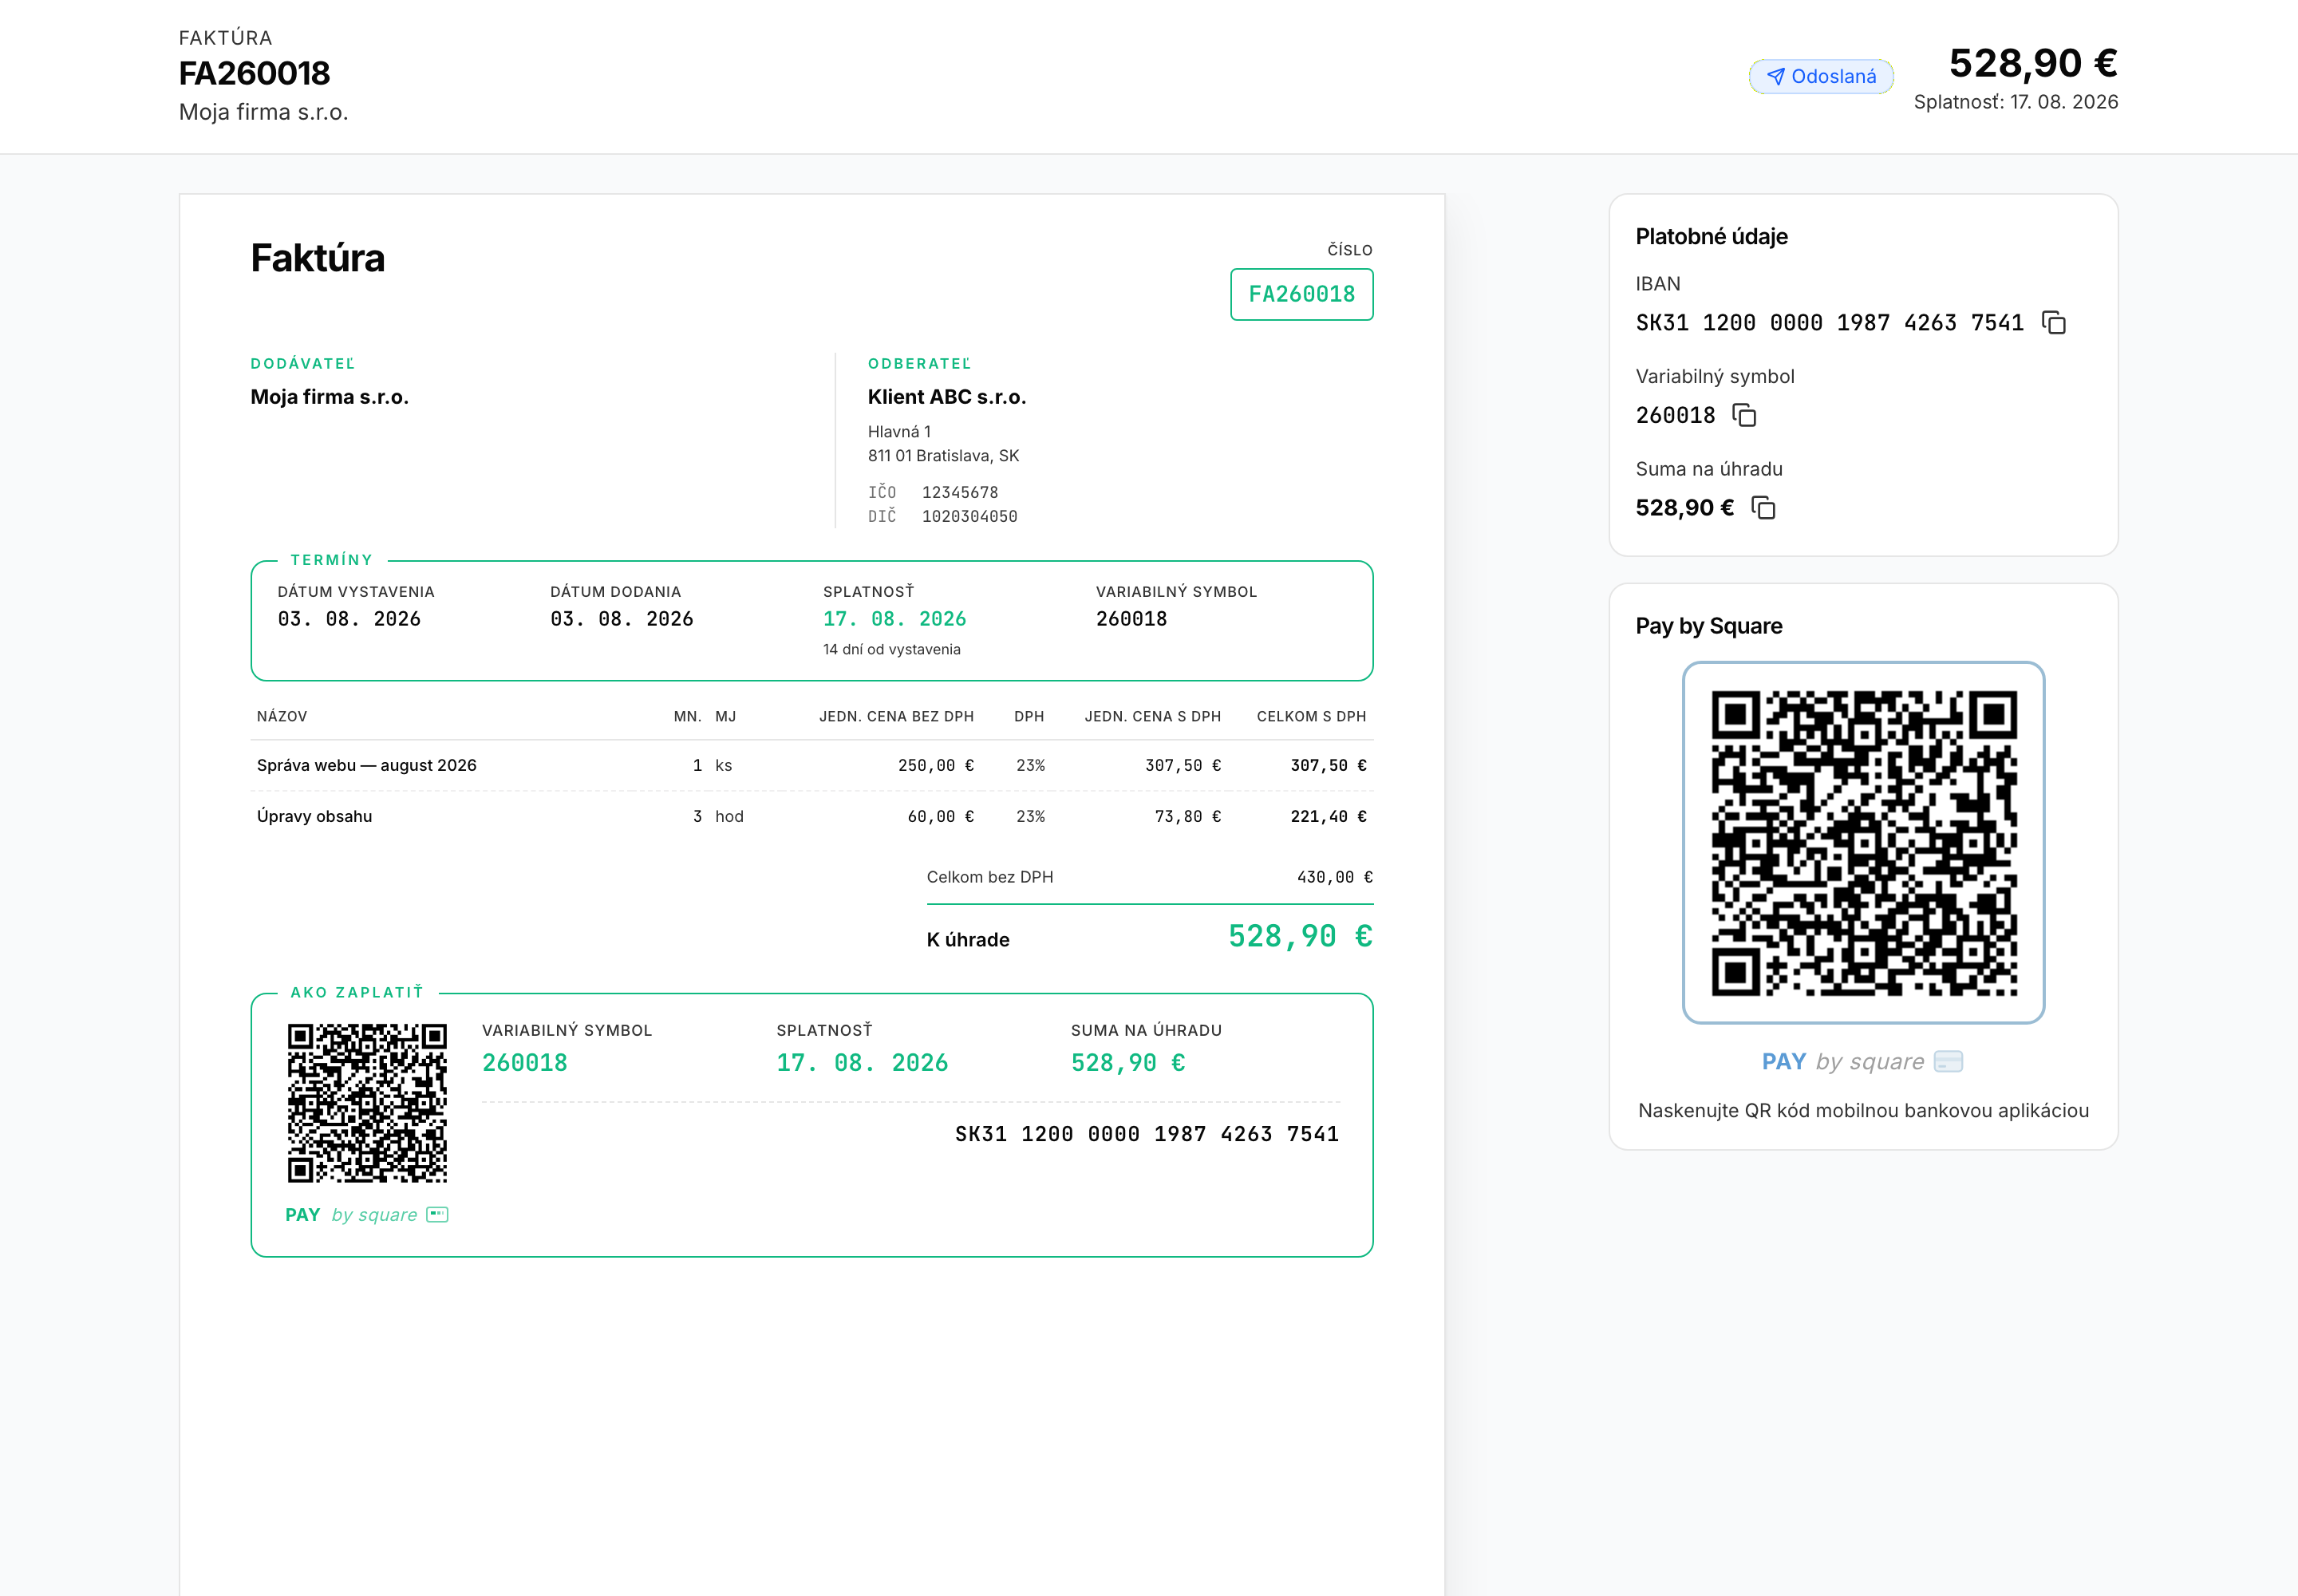Click the Splatnosť date in Ako zaplatiť
2298x1596 pixels.
[862, 1063]
